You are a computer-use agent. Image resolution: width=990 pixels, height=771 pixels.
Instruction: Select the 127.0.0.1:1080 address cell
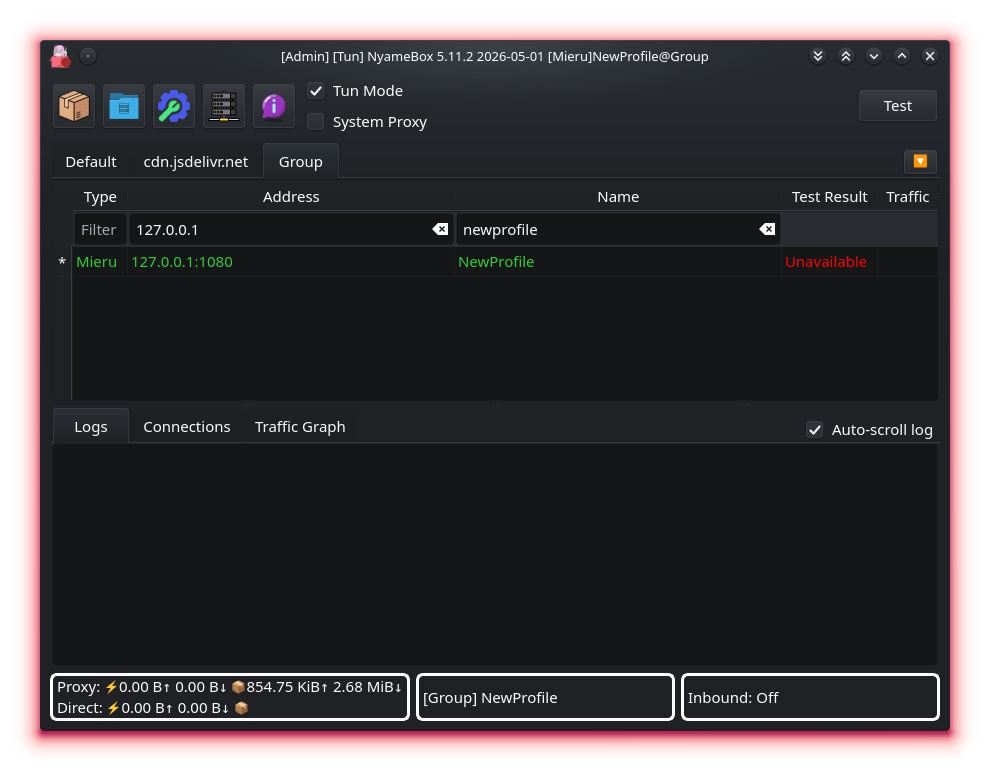pos(291,261)
